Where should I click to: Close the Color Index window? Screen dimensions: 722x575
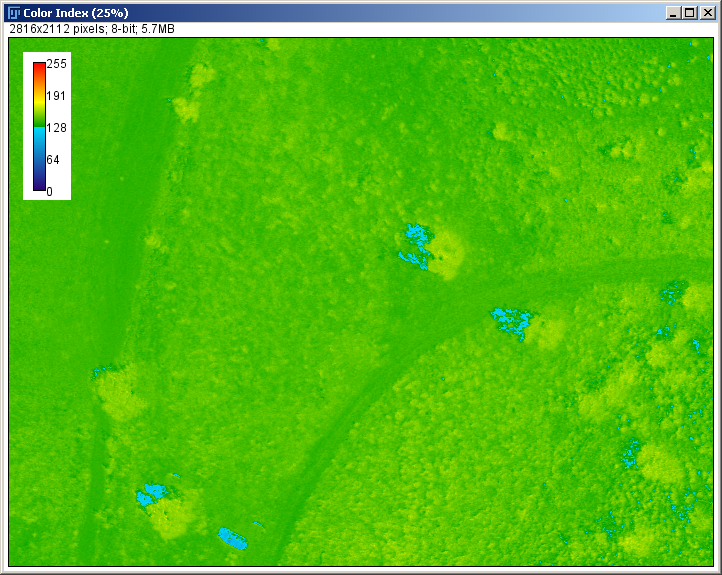pos(707,13)
